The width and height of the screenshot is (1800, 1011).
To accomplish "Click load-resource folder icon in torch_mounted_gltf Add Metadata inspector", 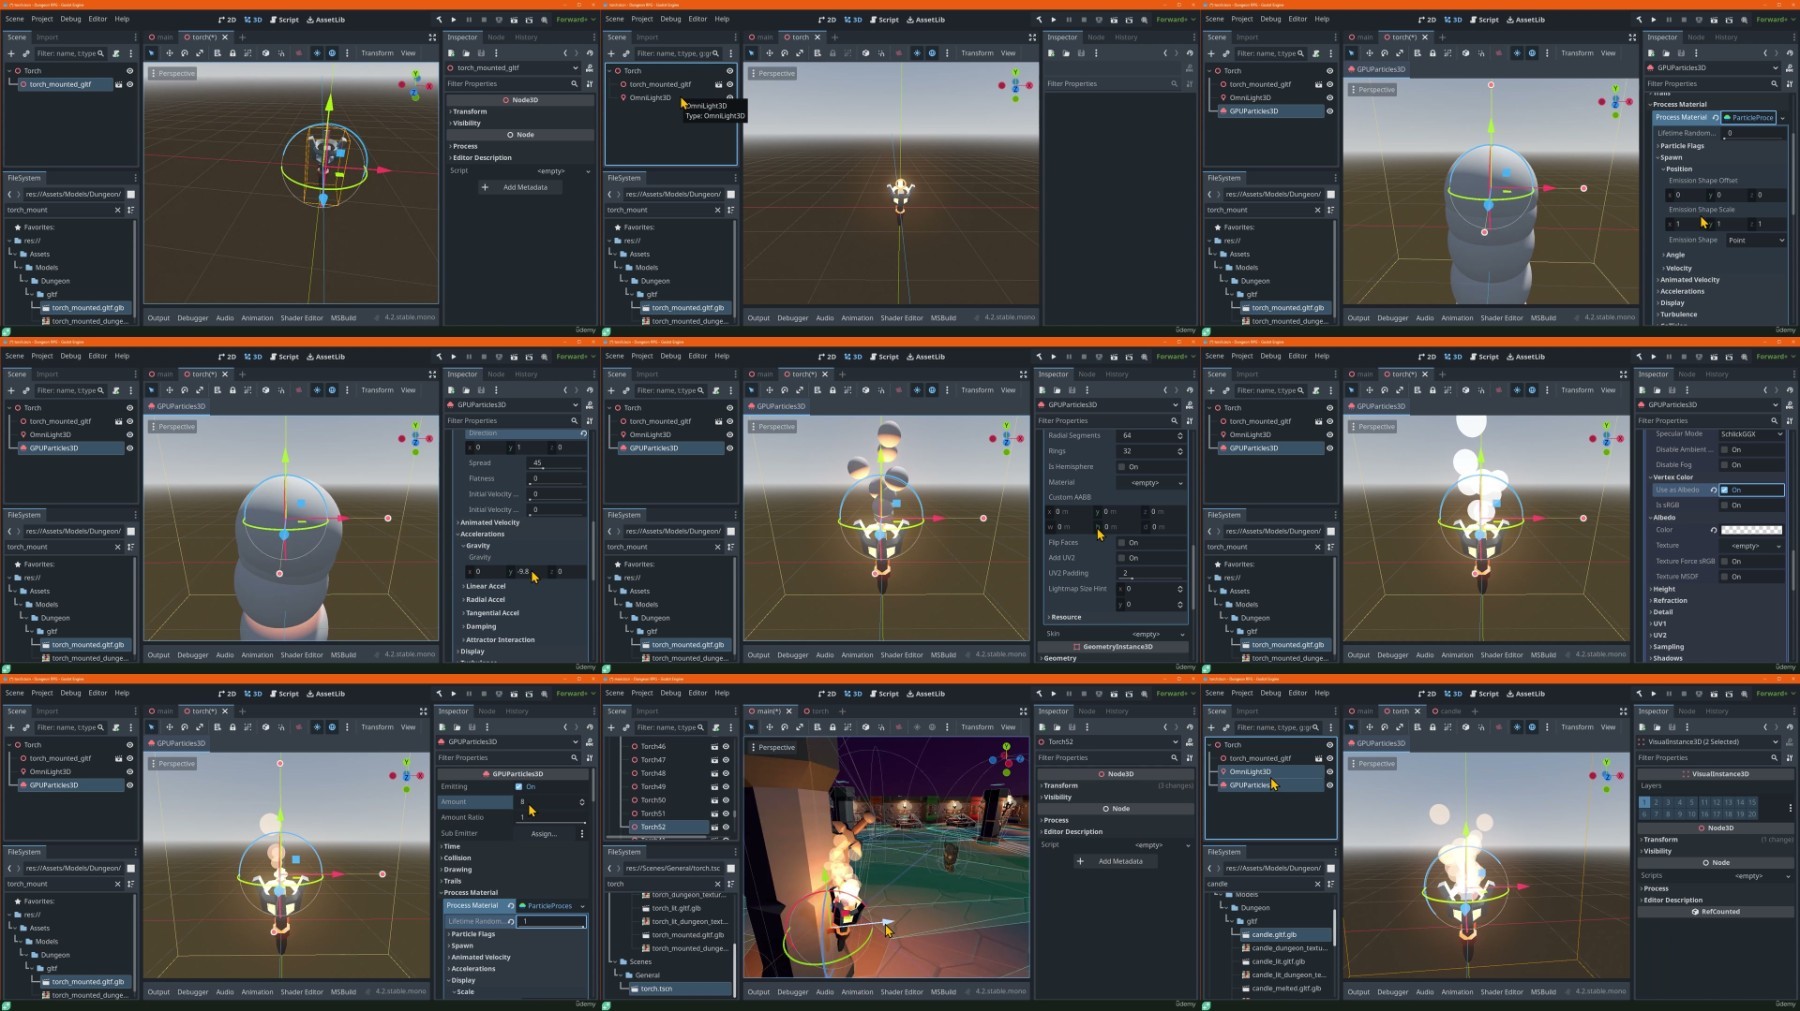I will point(466,53).
